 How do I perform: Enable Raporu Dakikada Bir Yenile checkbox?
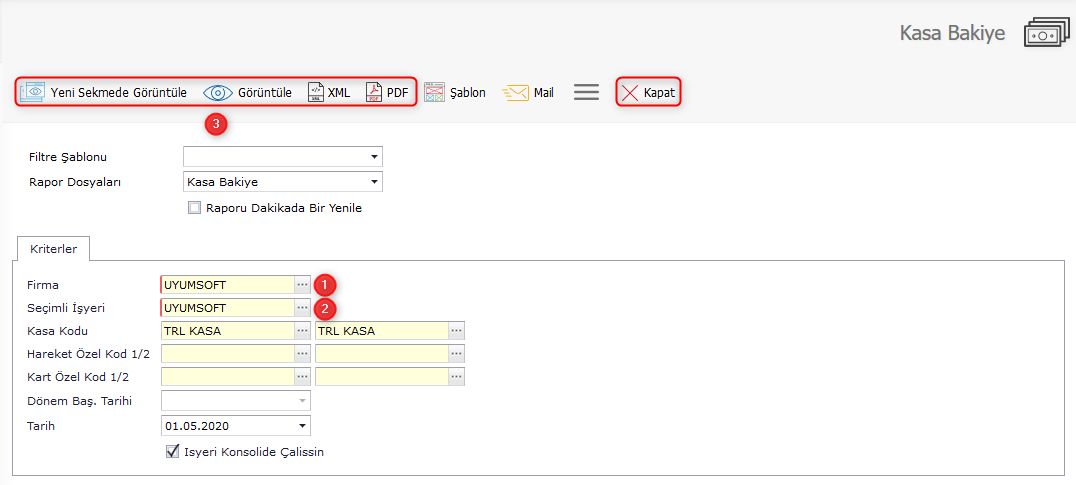tap(194, 208)
